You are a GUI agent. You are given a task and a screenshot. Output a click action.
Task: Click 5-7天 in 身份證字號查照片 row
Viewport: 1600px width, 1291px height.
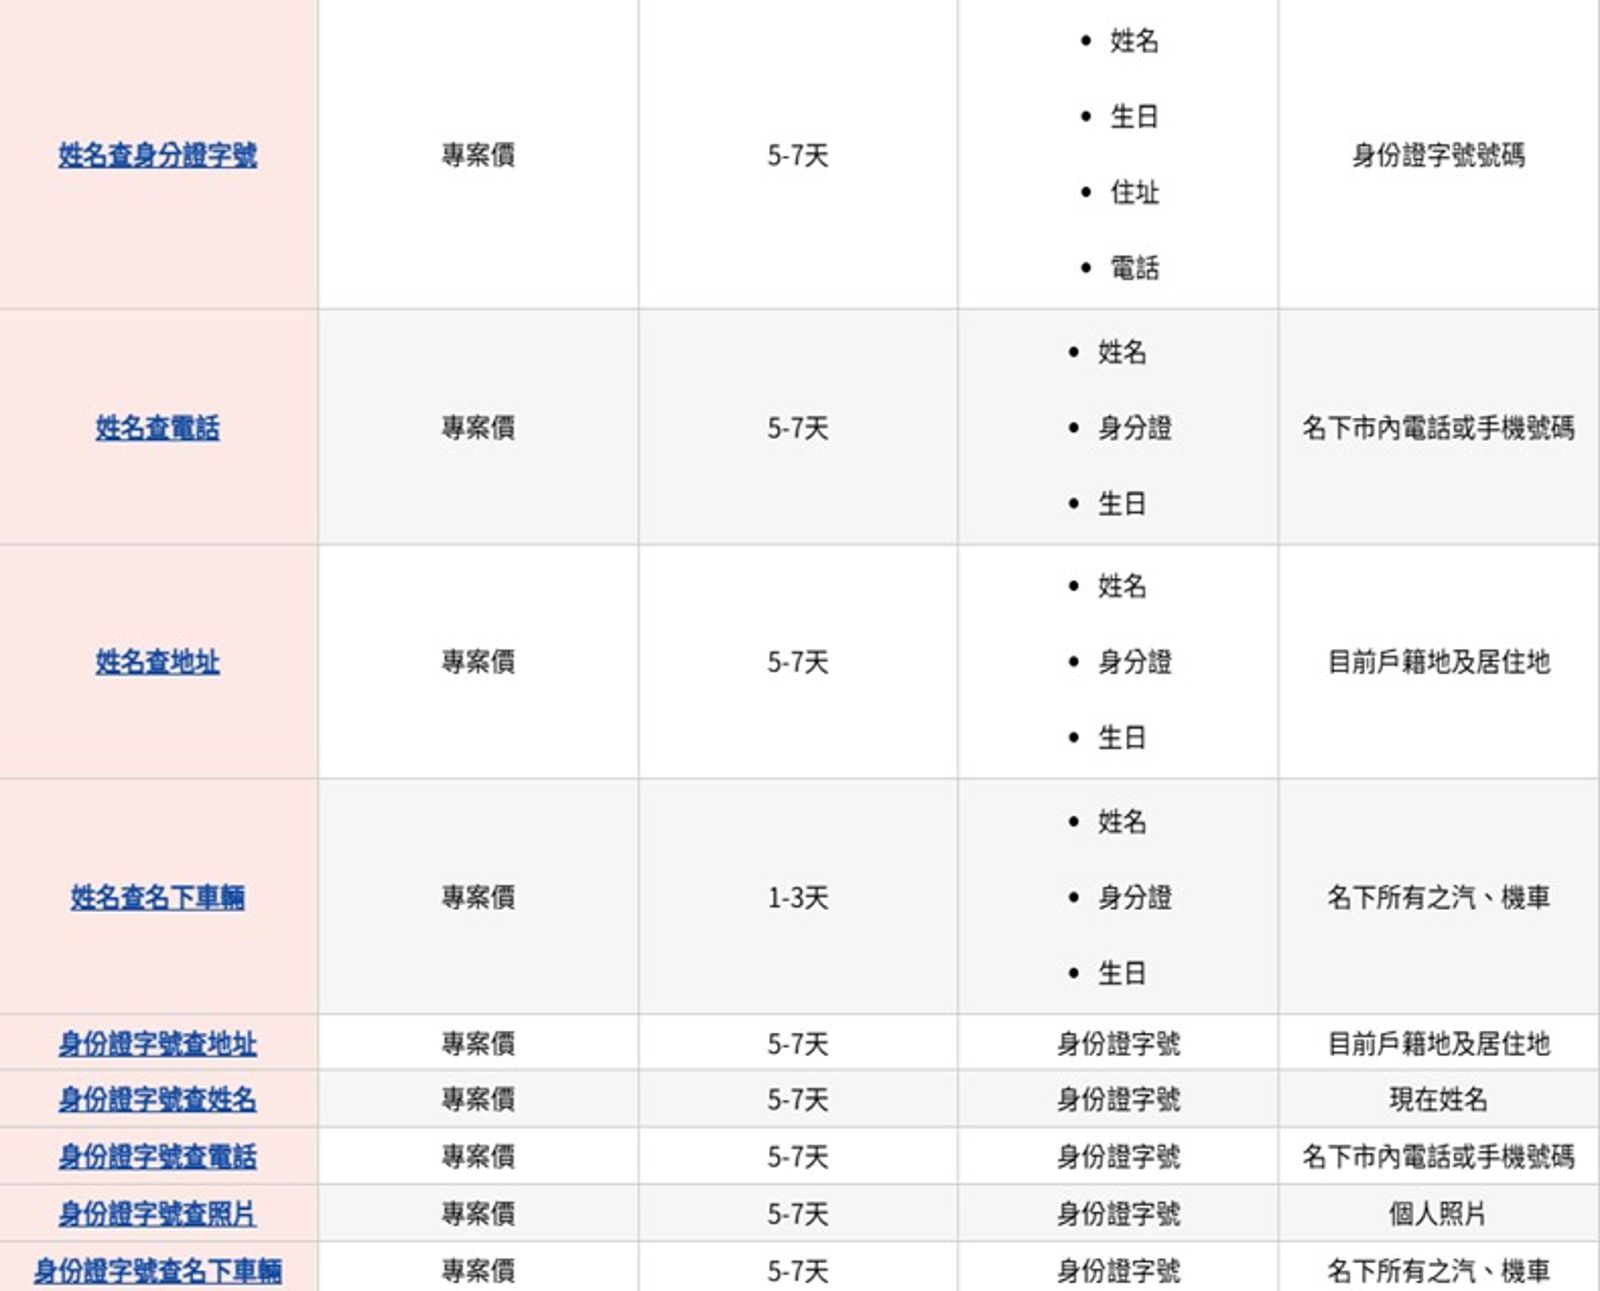798,1214
